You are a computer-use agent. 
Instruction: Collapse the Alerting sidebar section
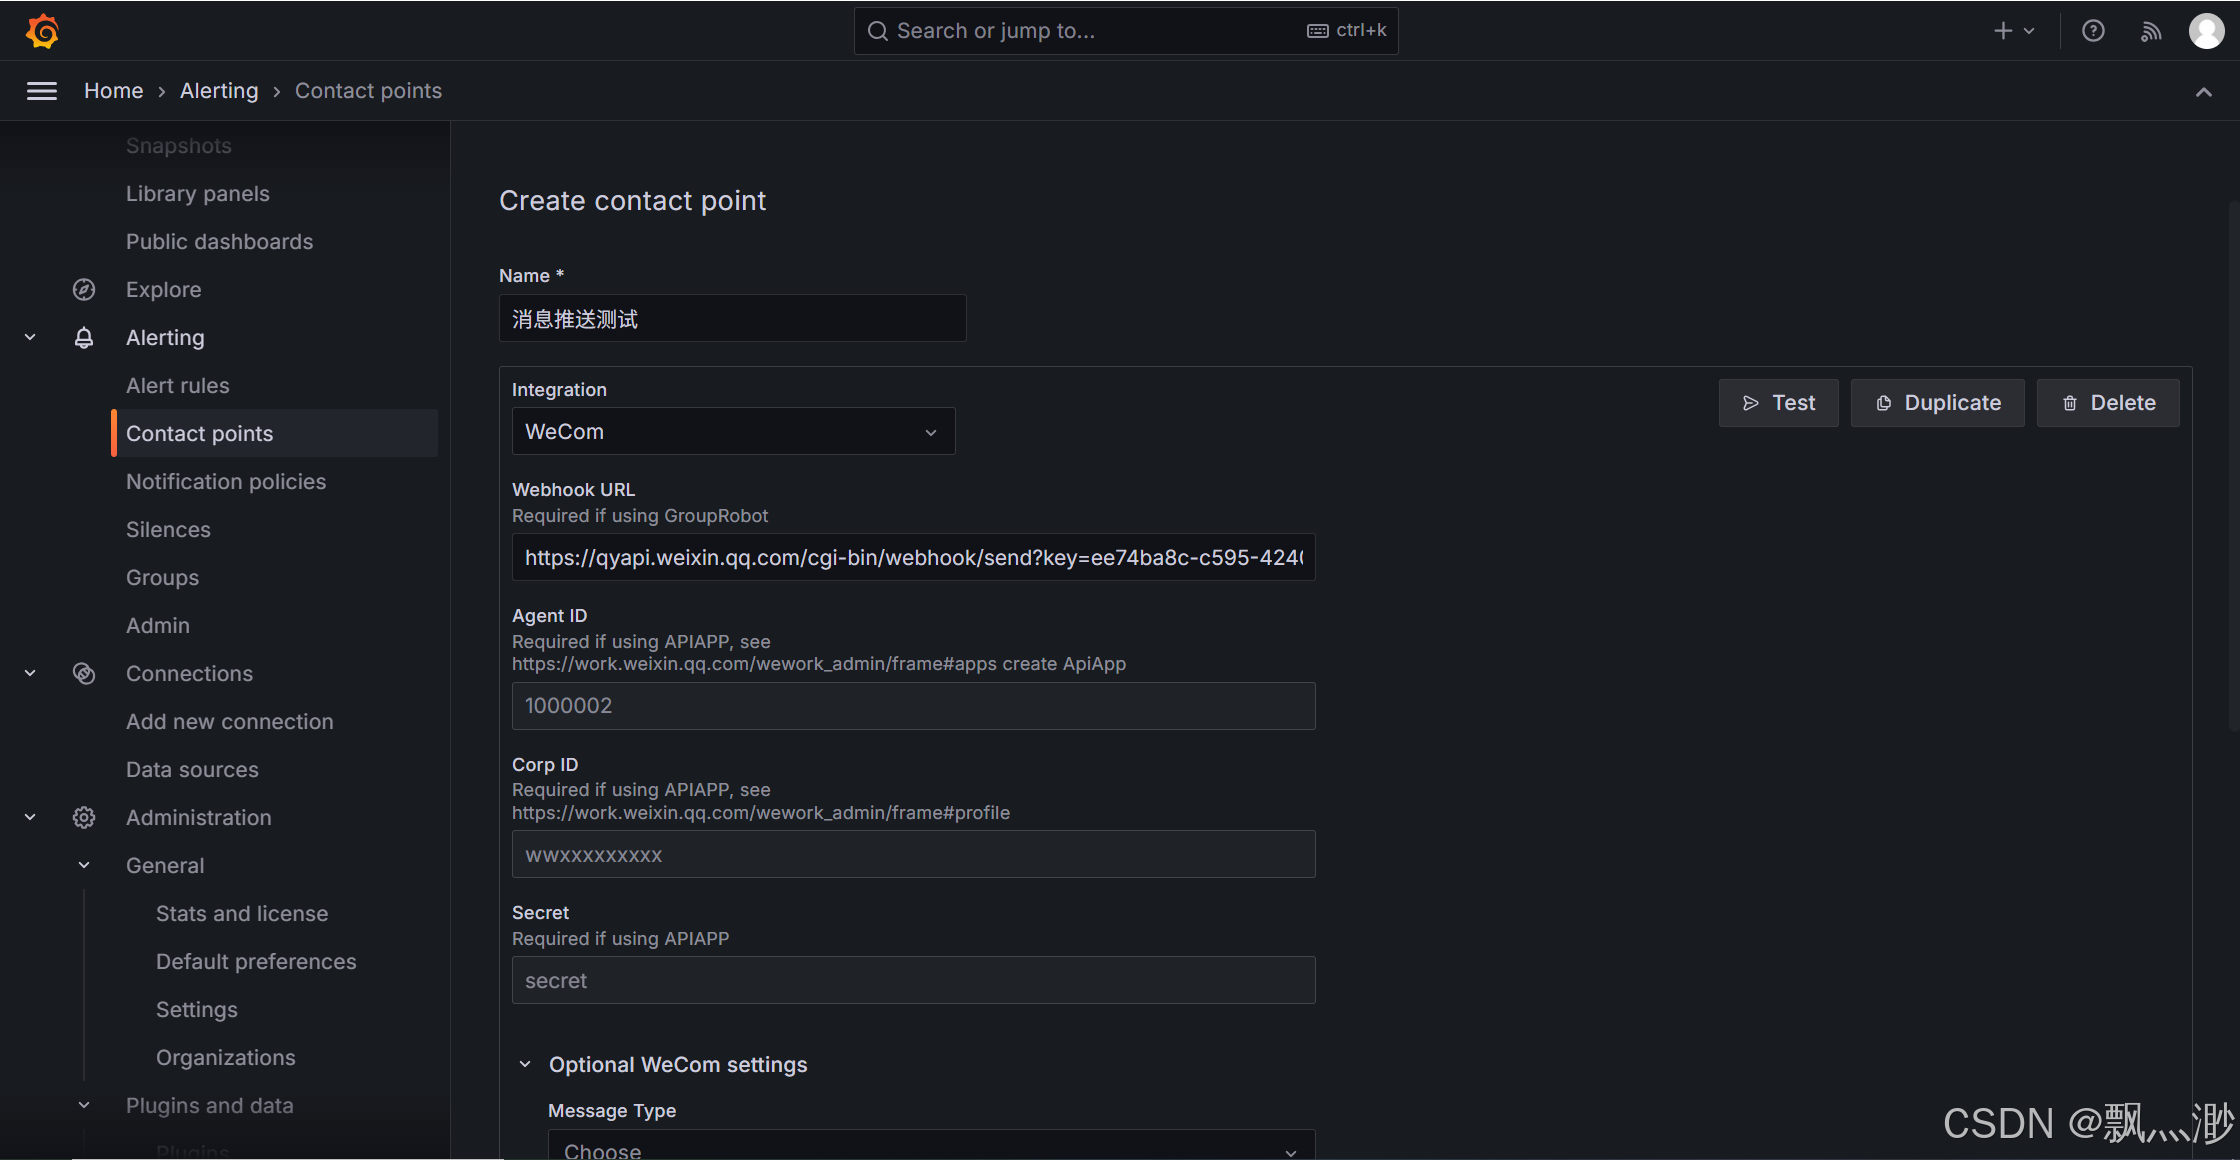(x=30, y=338)
